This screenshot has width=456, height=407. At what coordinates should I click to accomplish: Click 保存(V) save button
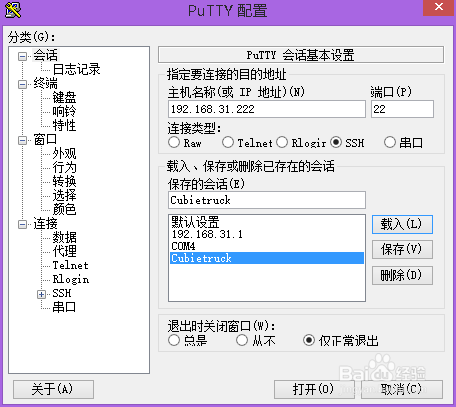pos(402,250)
